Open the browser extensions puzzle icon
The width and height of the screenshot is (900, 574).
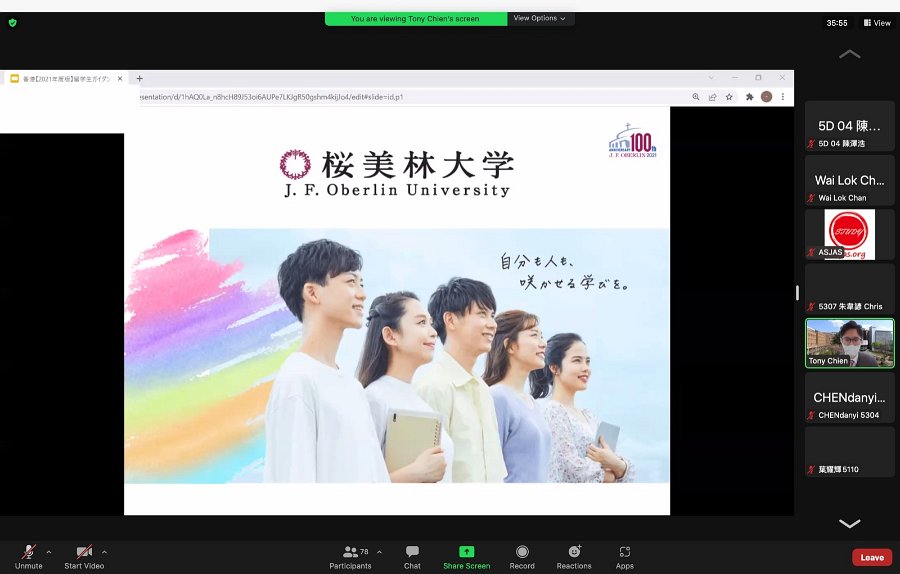[749, 97]
